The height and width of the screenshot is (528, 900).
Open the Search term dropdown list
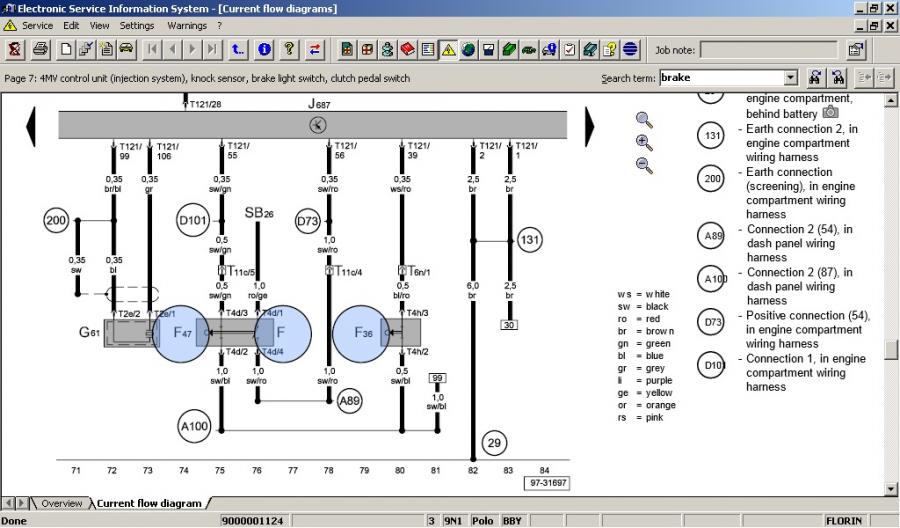point(791,78)
